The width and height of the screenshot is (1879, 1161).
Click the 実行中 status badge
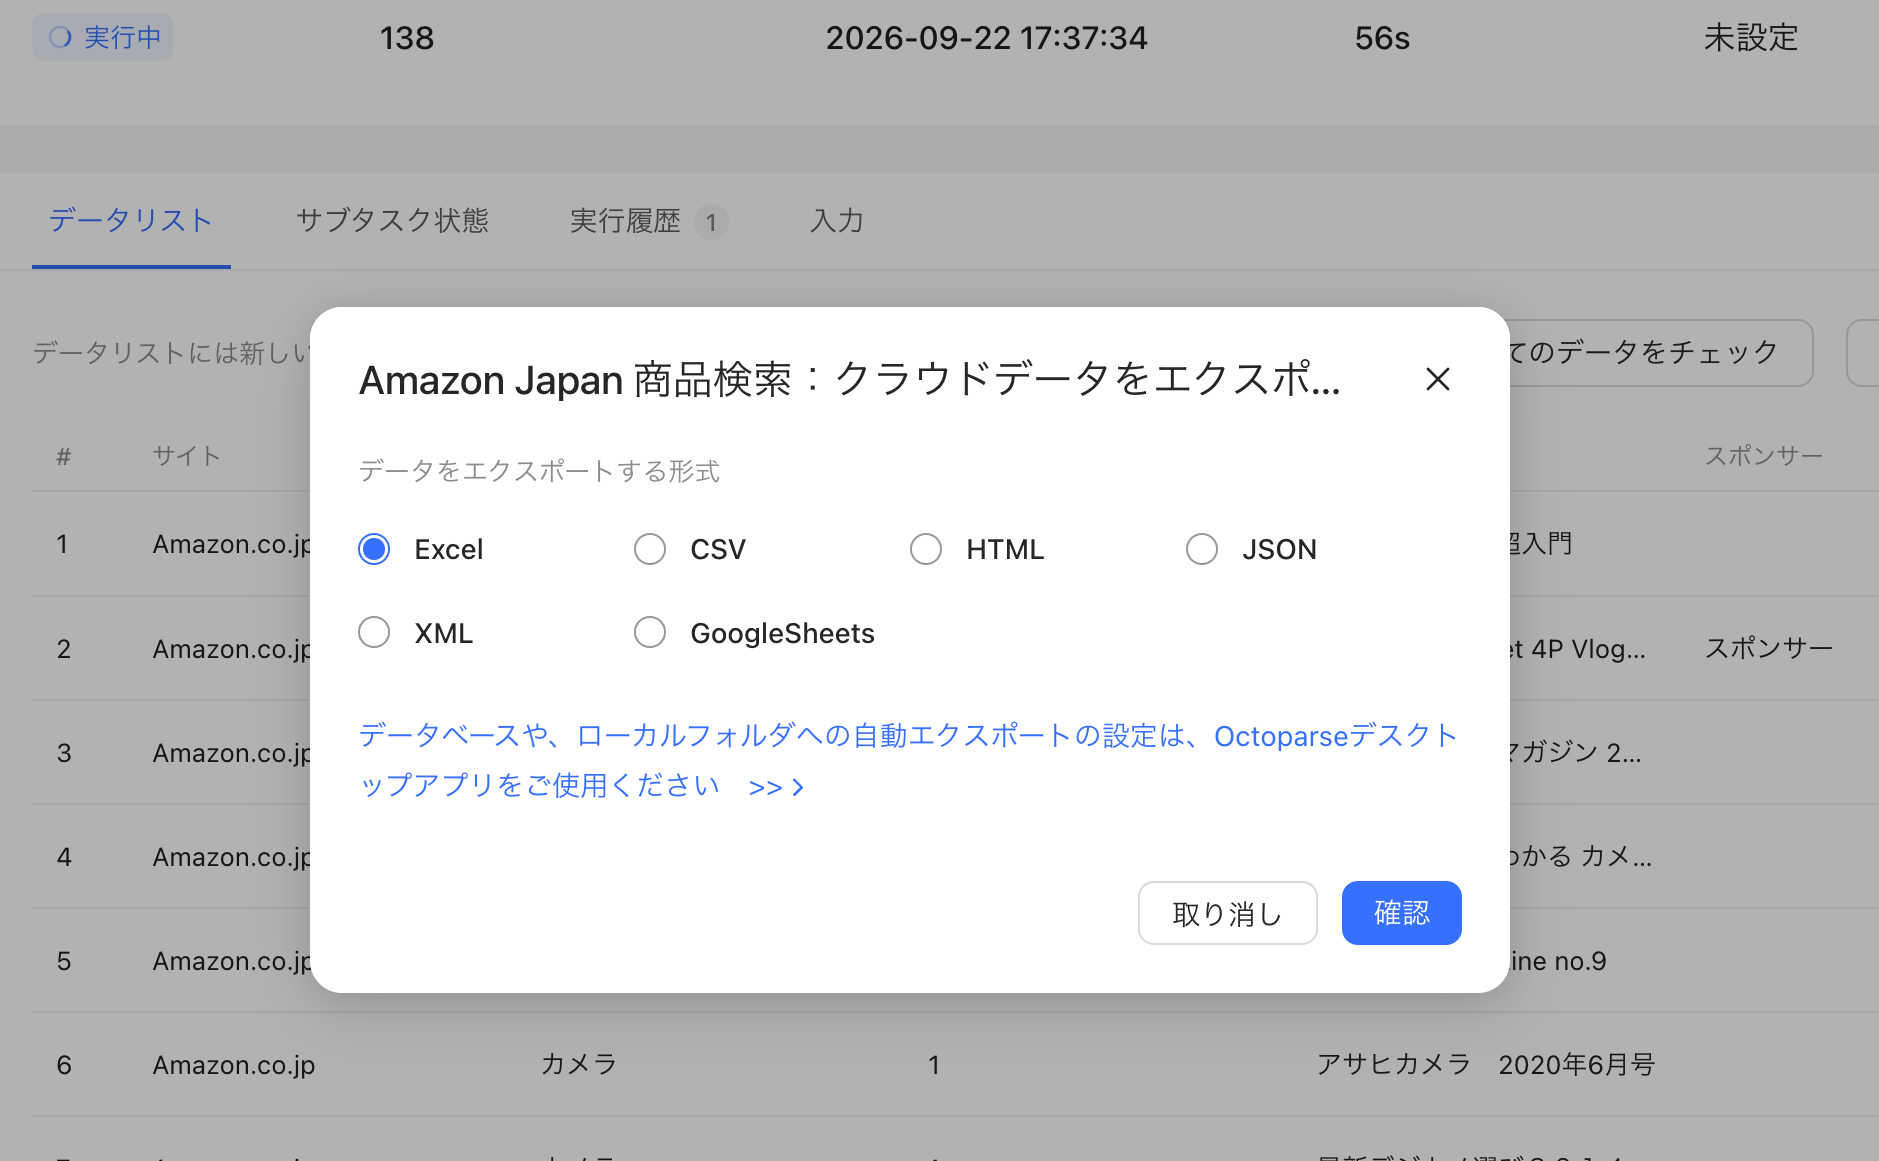[x=103, y=37]
